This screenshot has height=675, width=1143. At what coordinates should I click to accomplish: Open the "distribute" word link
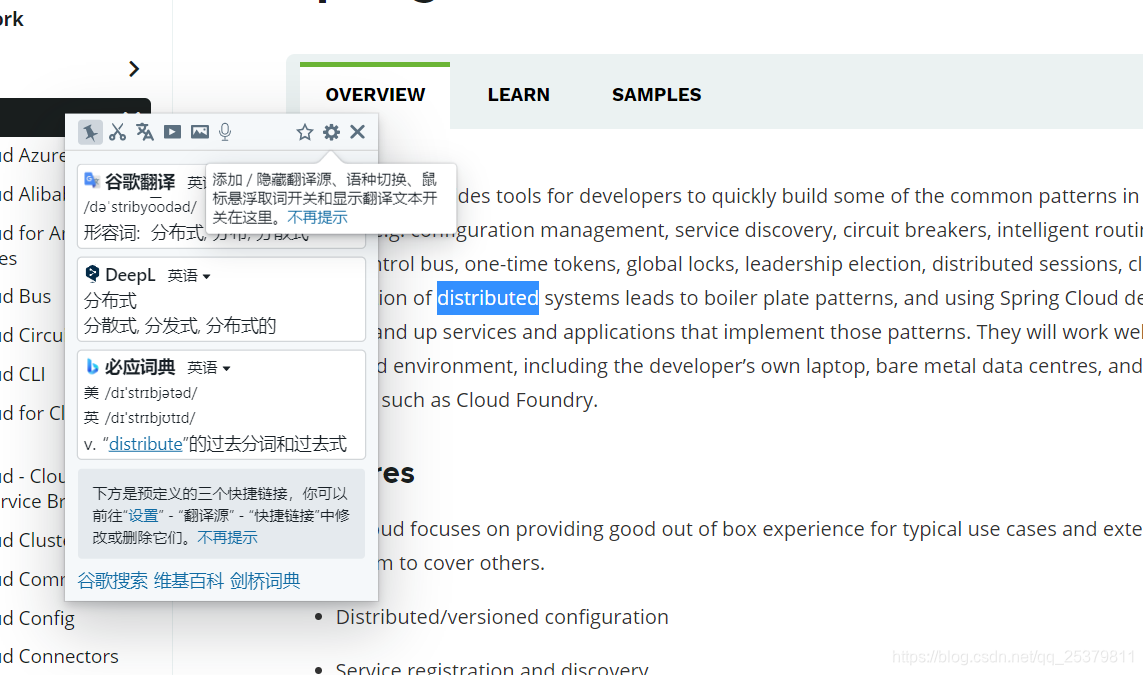145,444
